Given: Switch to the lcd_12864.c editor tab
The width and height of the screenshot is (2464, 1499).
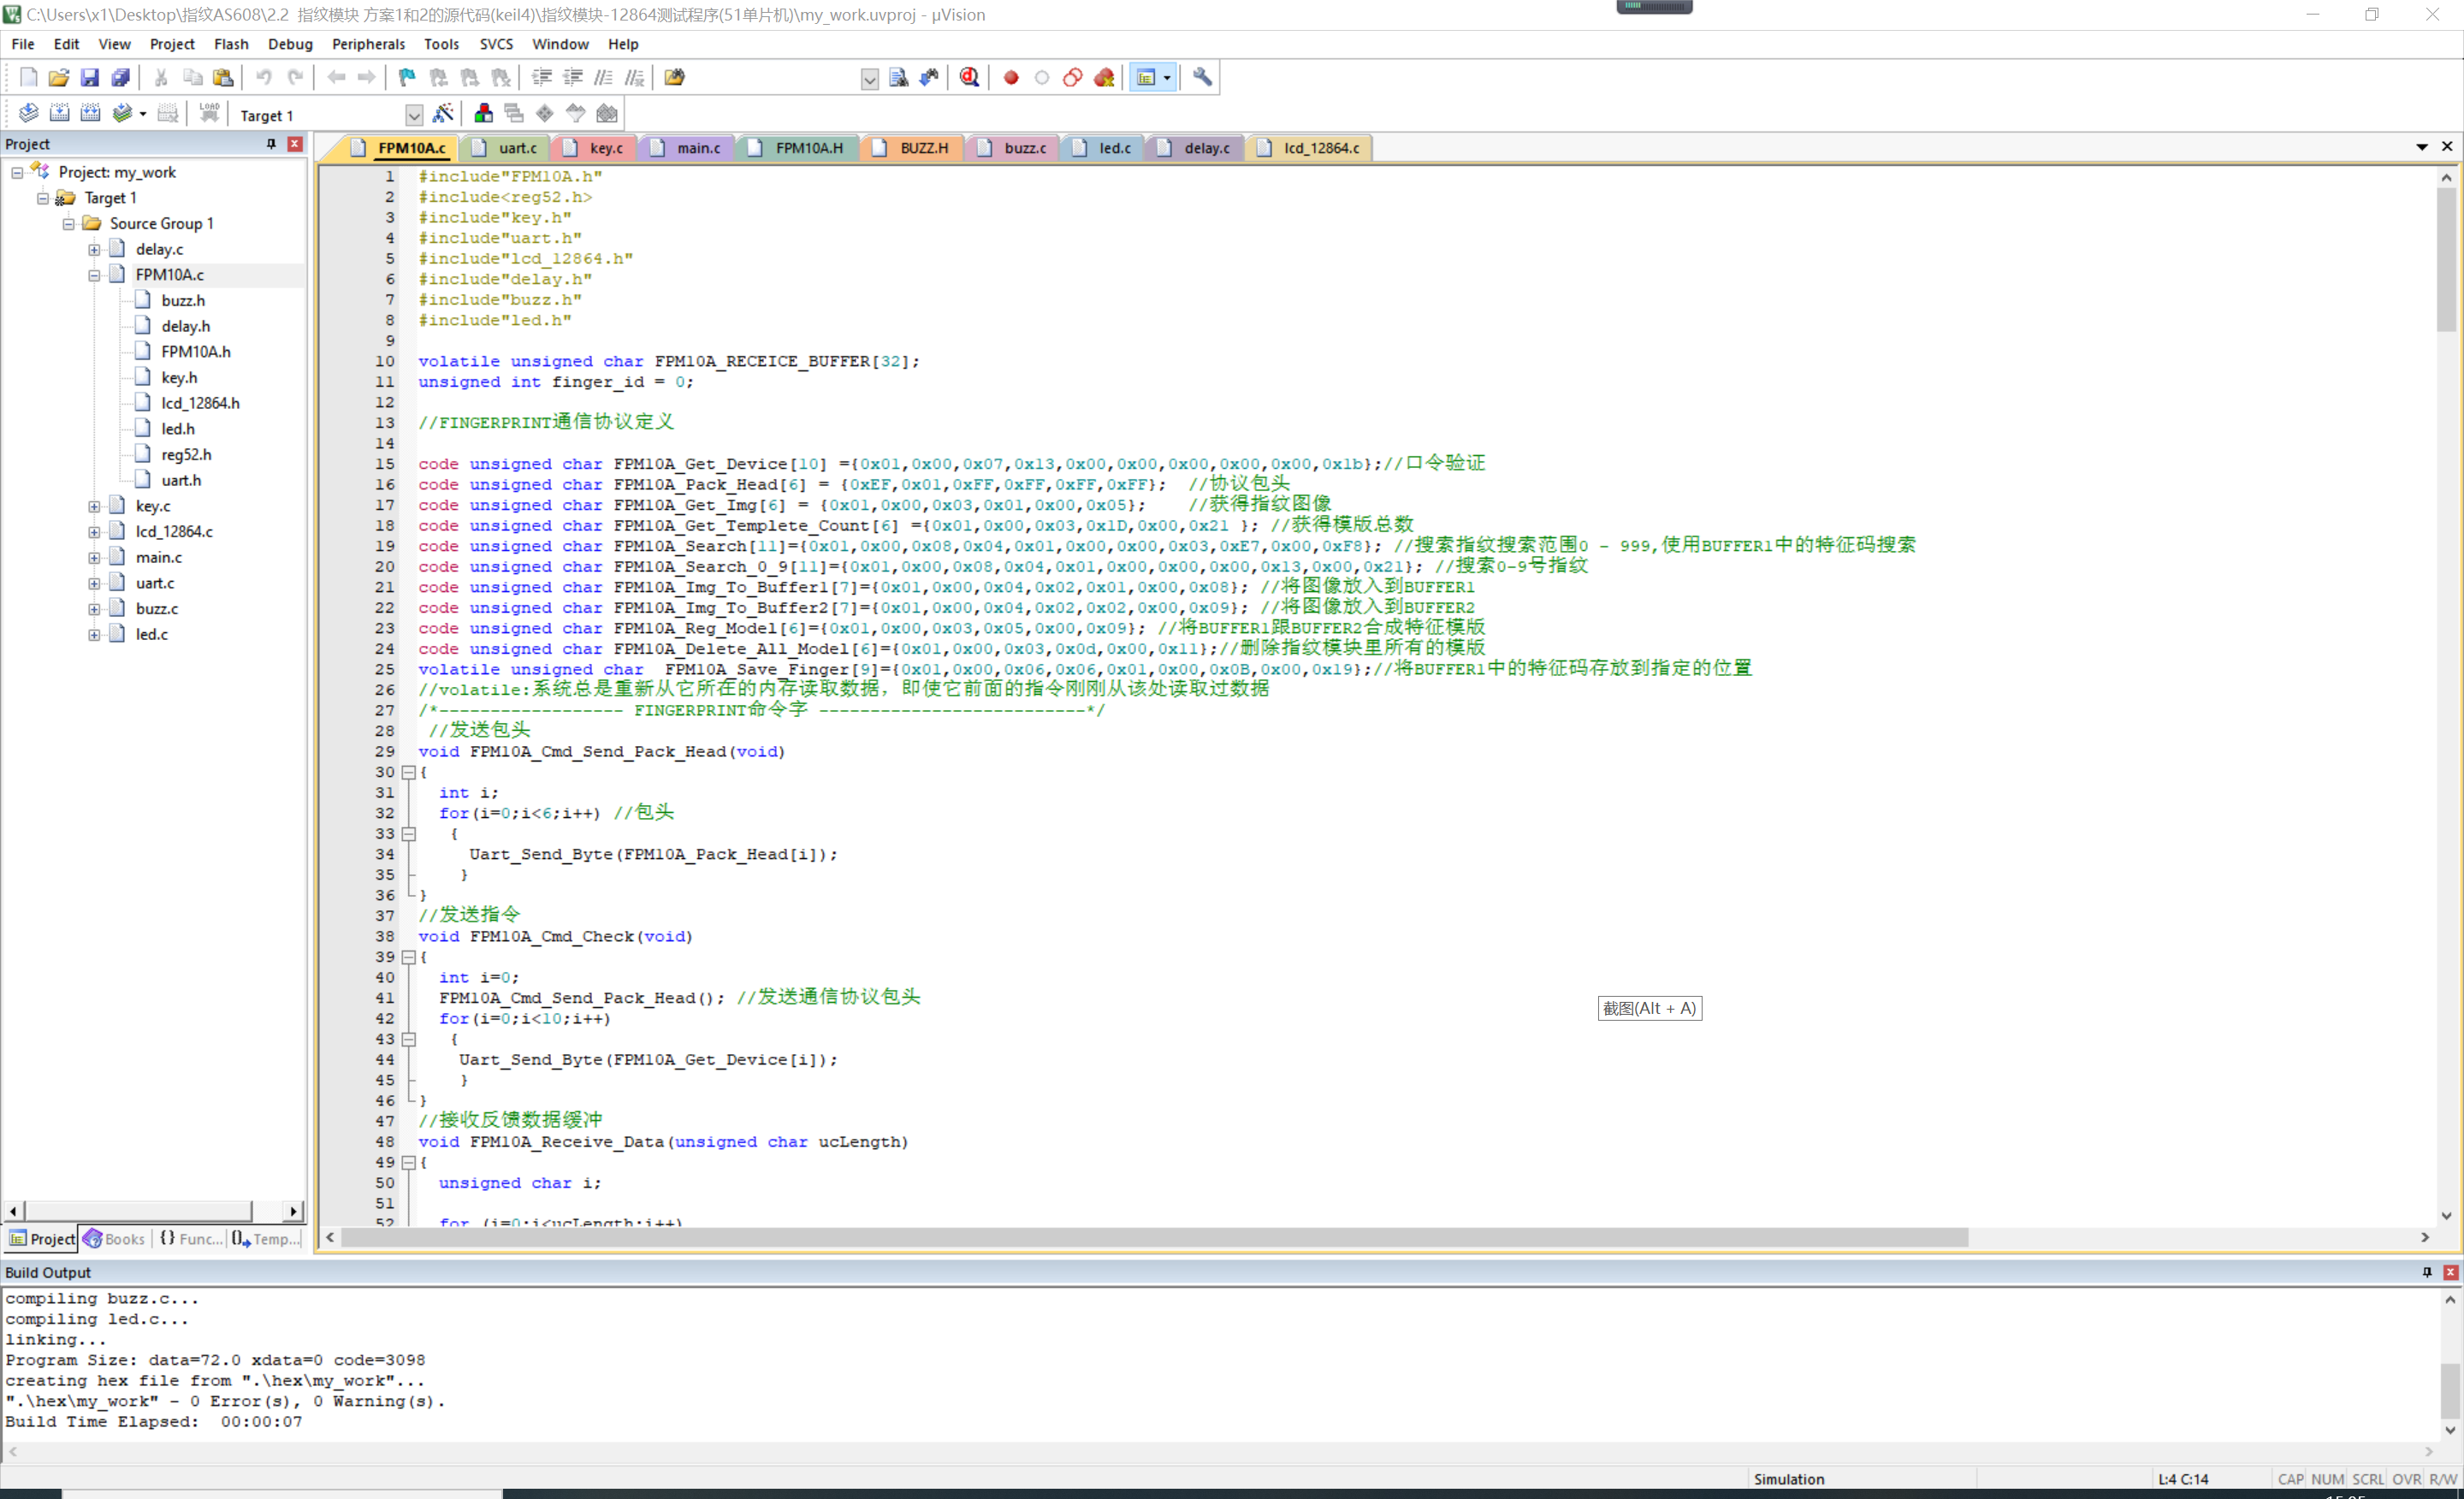Looking at the screenshot, I should tap(1309, 148).
